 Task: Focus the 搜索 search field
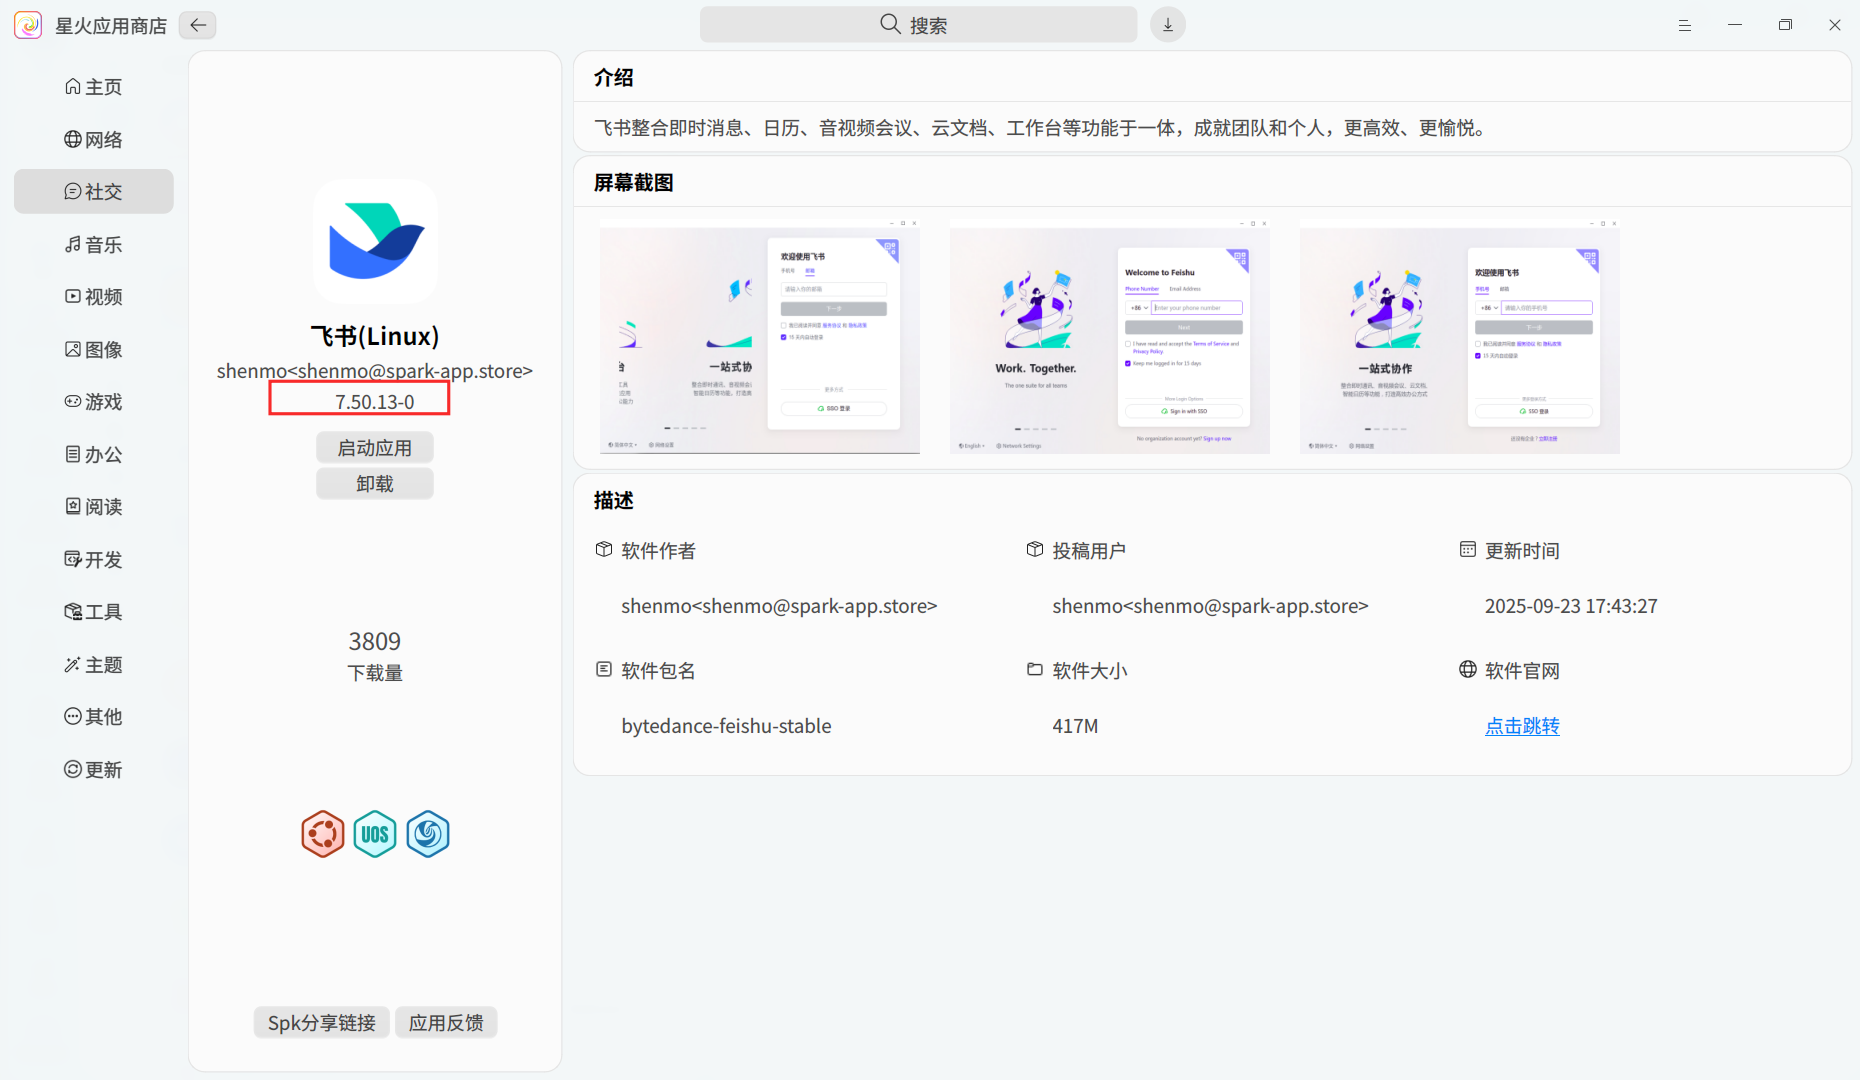coord(918,25)
